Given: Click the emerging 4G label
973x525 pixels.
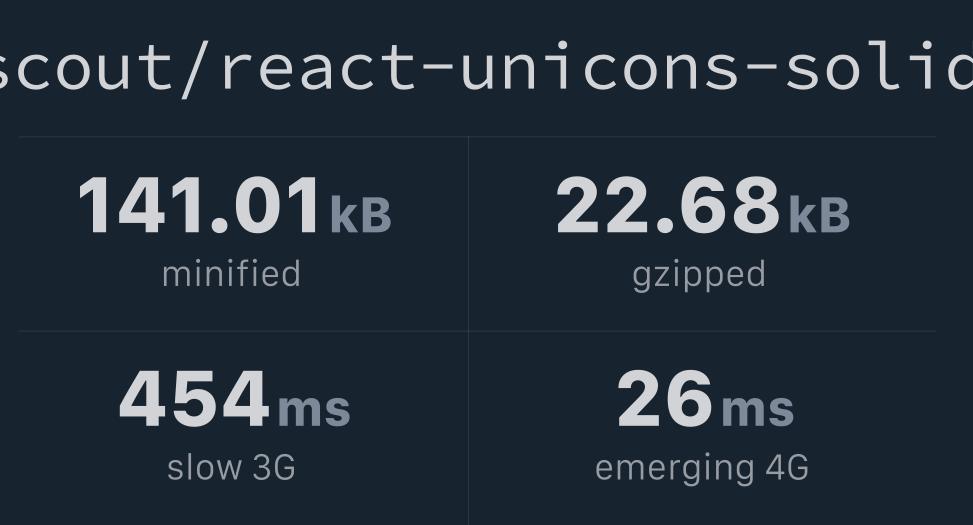Looking at the screenshot, I should click(x=702, y=469).
